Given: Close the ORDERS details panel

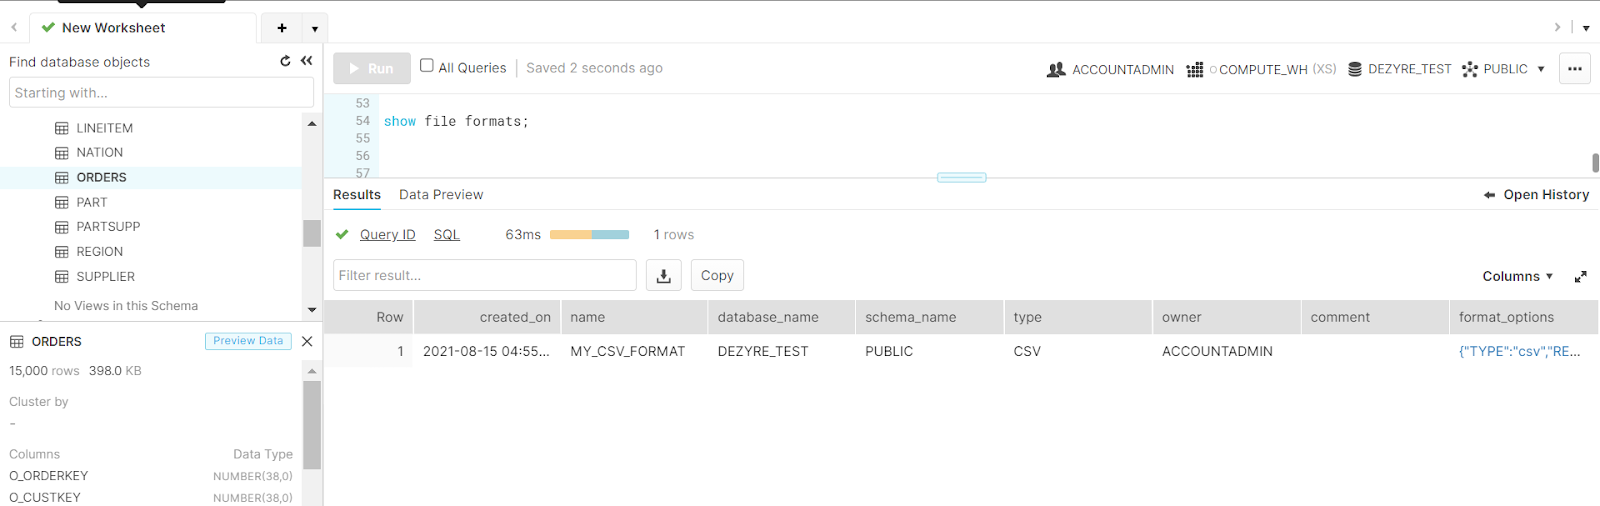Looking at the screenshot, I should click(307, 342).
